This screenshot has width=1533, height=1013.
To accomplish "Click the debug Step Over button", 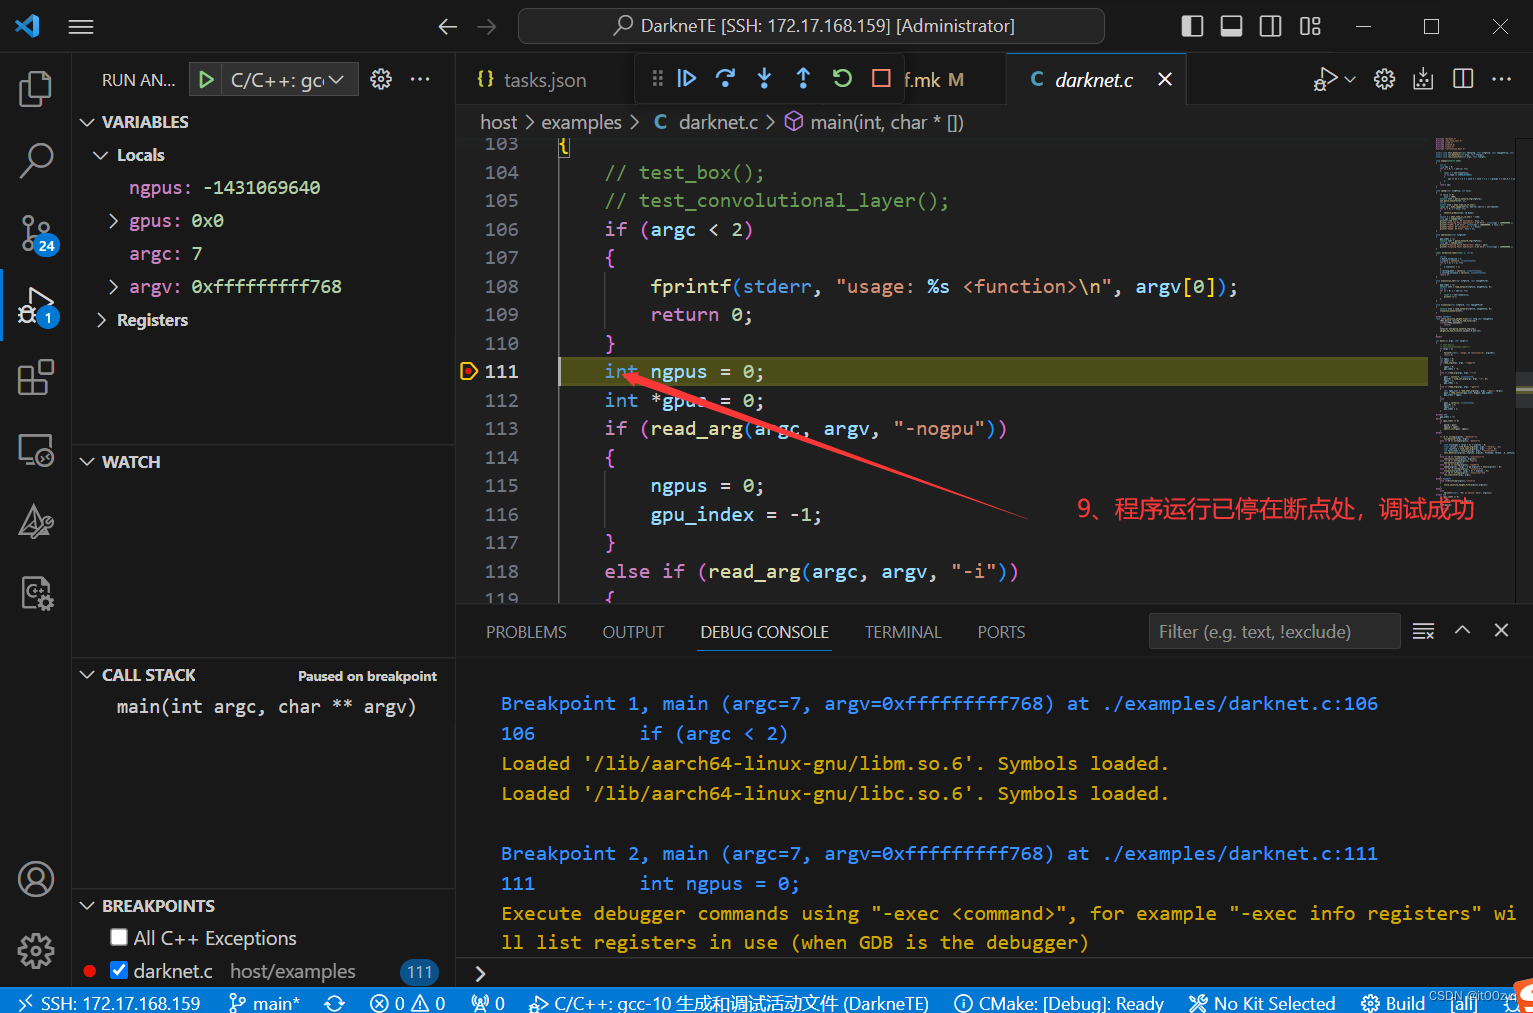I will pos(726,78).
